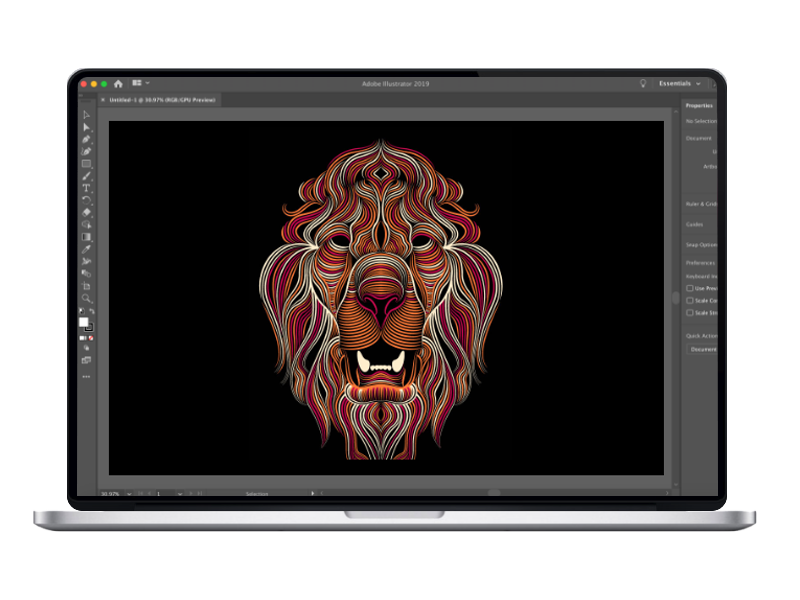Open the Essentials workspace switcher
The height and width of the screenshot is (600, 800).
(x=679, y=83)
